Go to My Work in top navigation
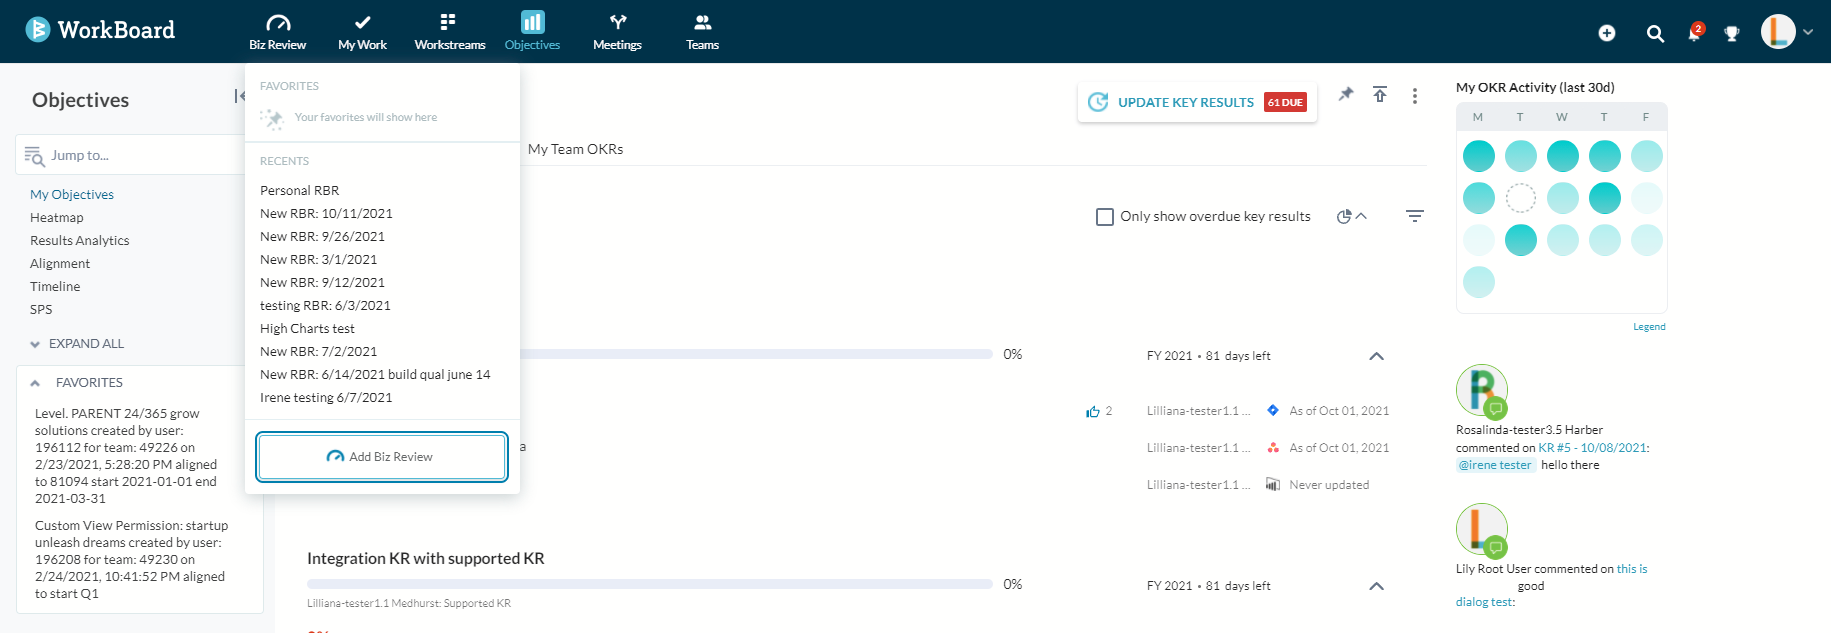The width and height of the screenshot is (1831, 633). click(362, 31)
